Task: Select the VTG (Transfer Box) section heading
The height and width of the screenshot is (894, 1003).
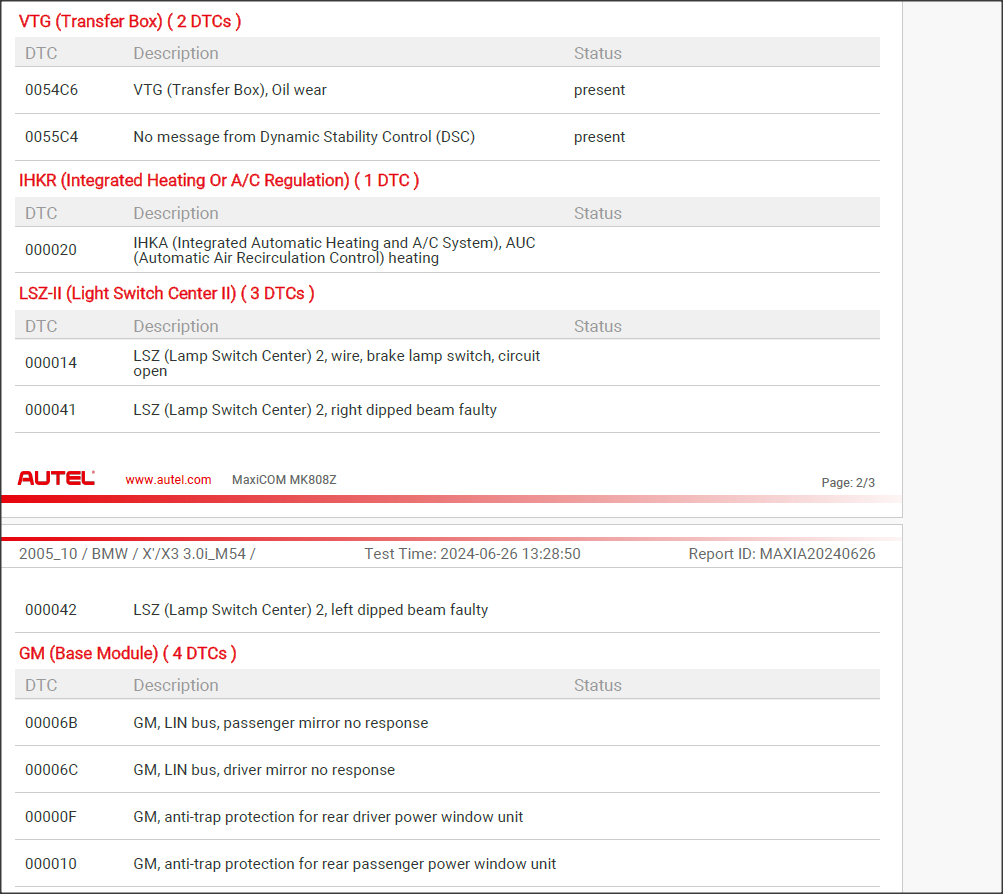Action: pyautogui.click(x=130, y=21)
